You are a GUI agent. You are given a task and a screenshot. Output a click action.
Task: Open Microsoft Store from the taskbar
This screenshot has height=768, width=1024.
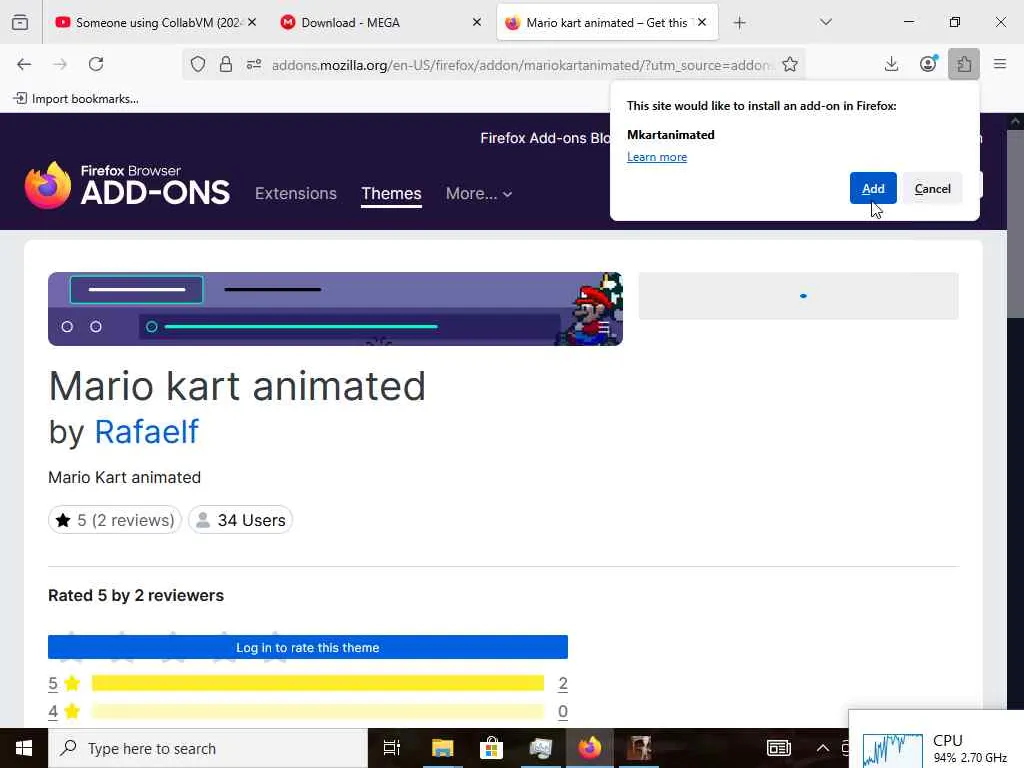[491, 748]
